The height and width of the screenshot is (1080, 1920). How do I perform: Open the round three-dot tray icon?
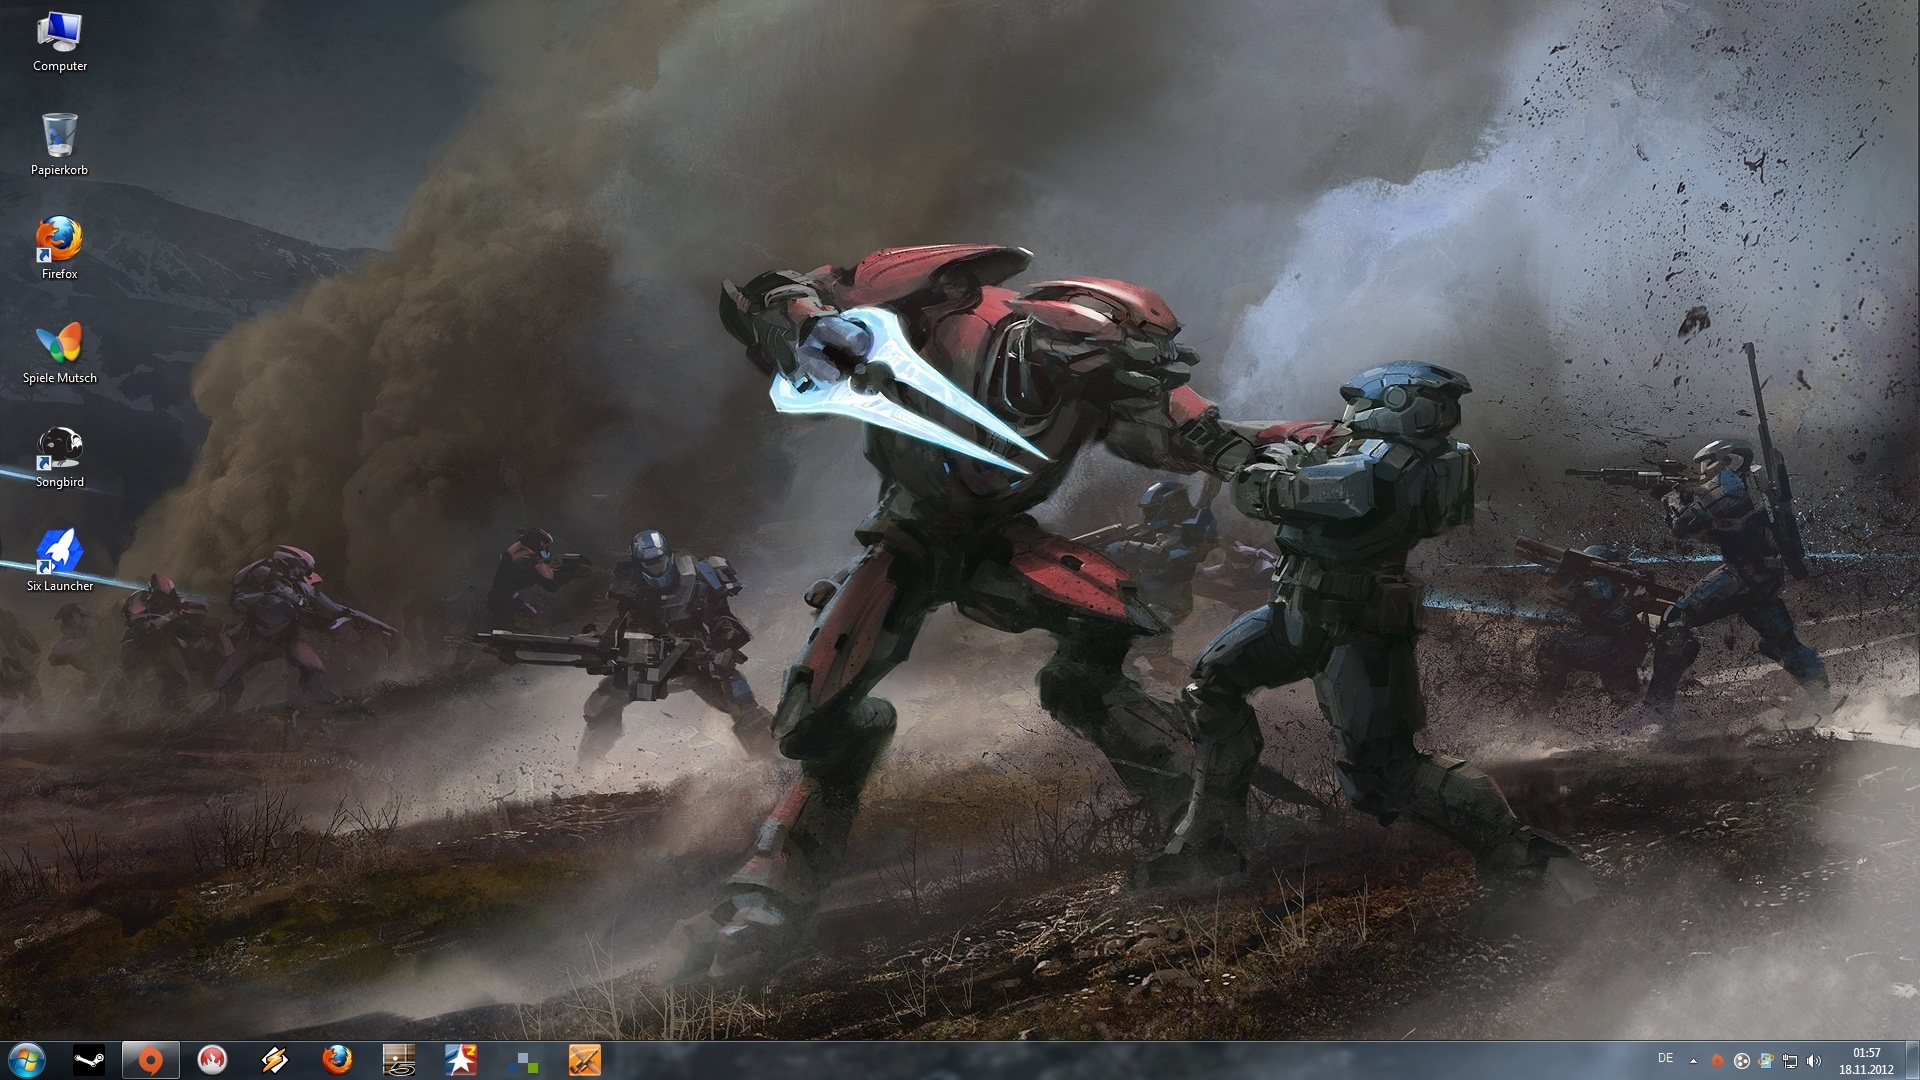click(1741, 1061)
